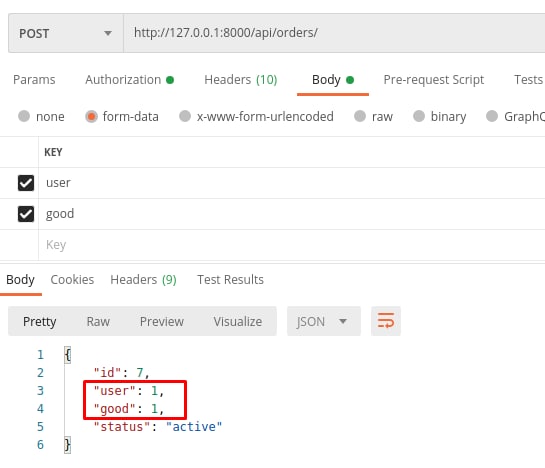Click the "good": 1 response line
The width and height of the screenshot is (545, 468).
click(129, 409)
